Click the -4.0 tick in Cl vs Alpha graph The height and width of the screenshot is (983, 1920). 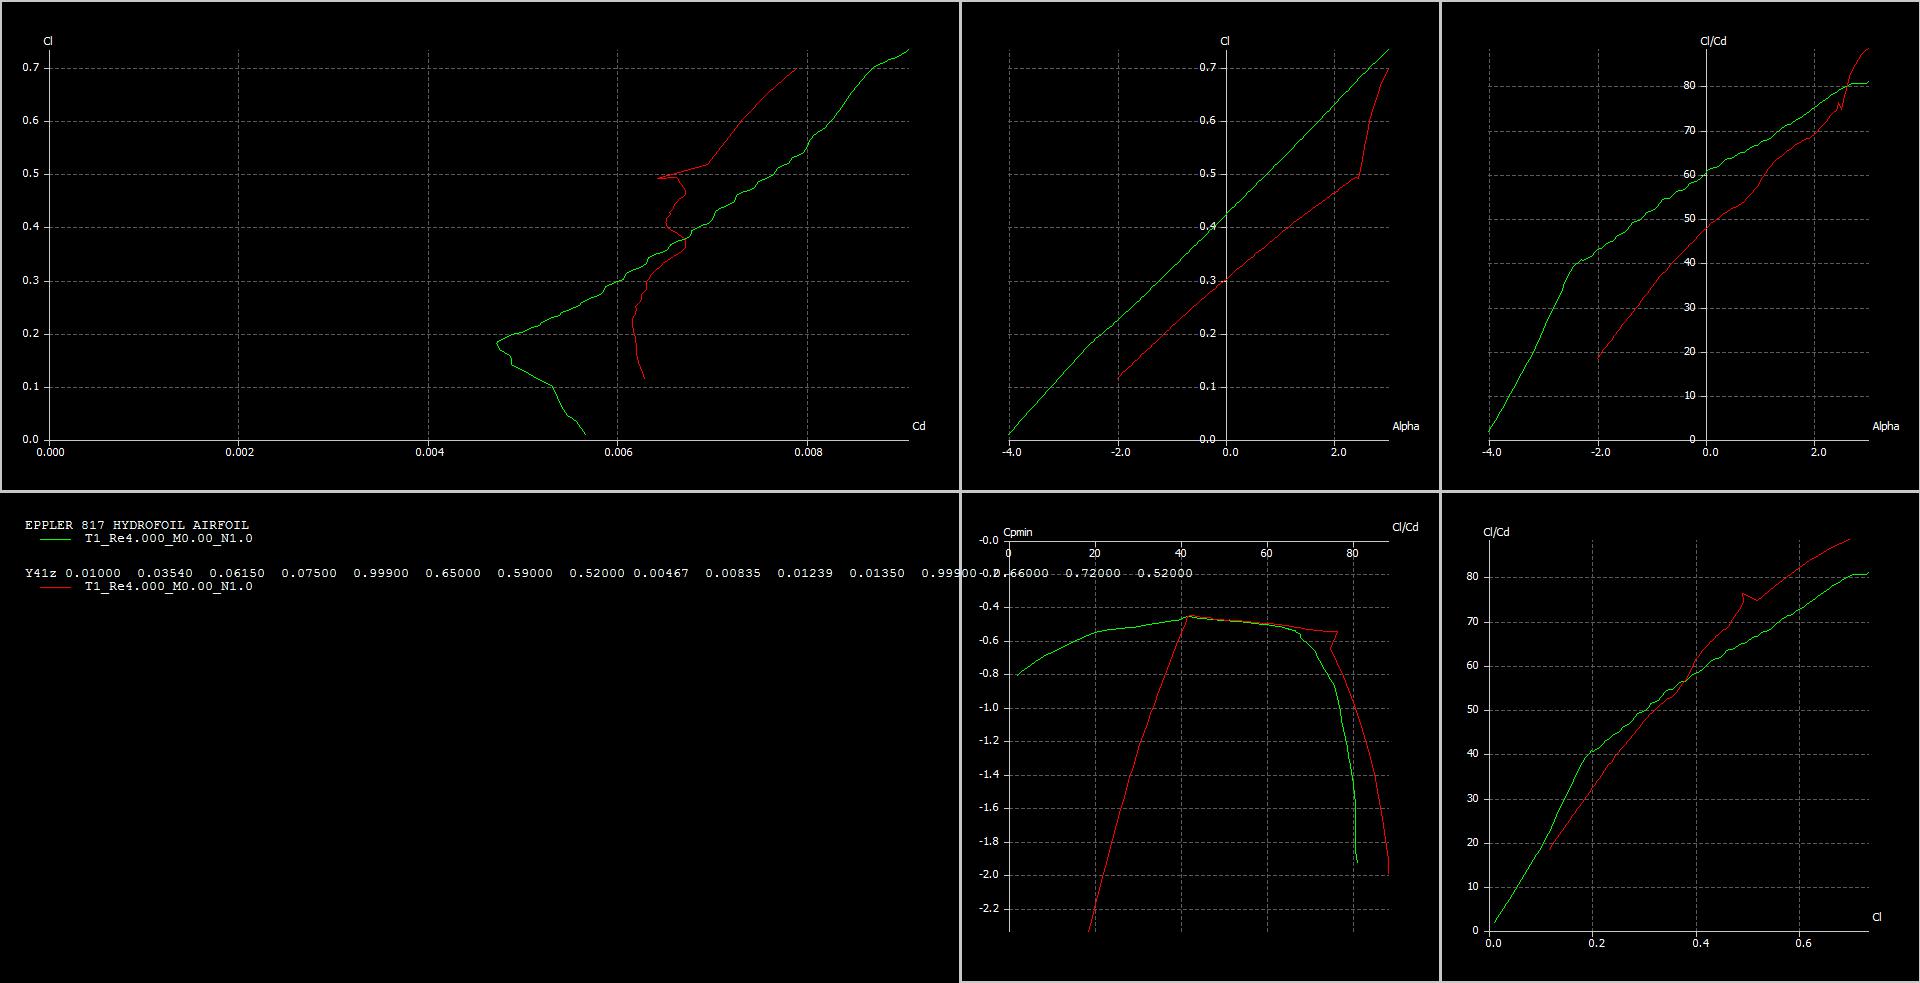click(x=1011, y=452)
